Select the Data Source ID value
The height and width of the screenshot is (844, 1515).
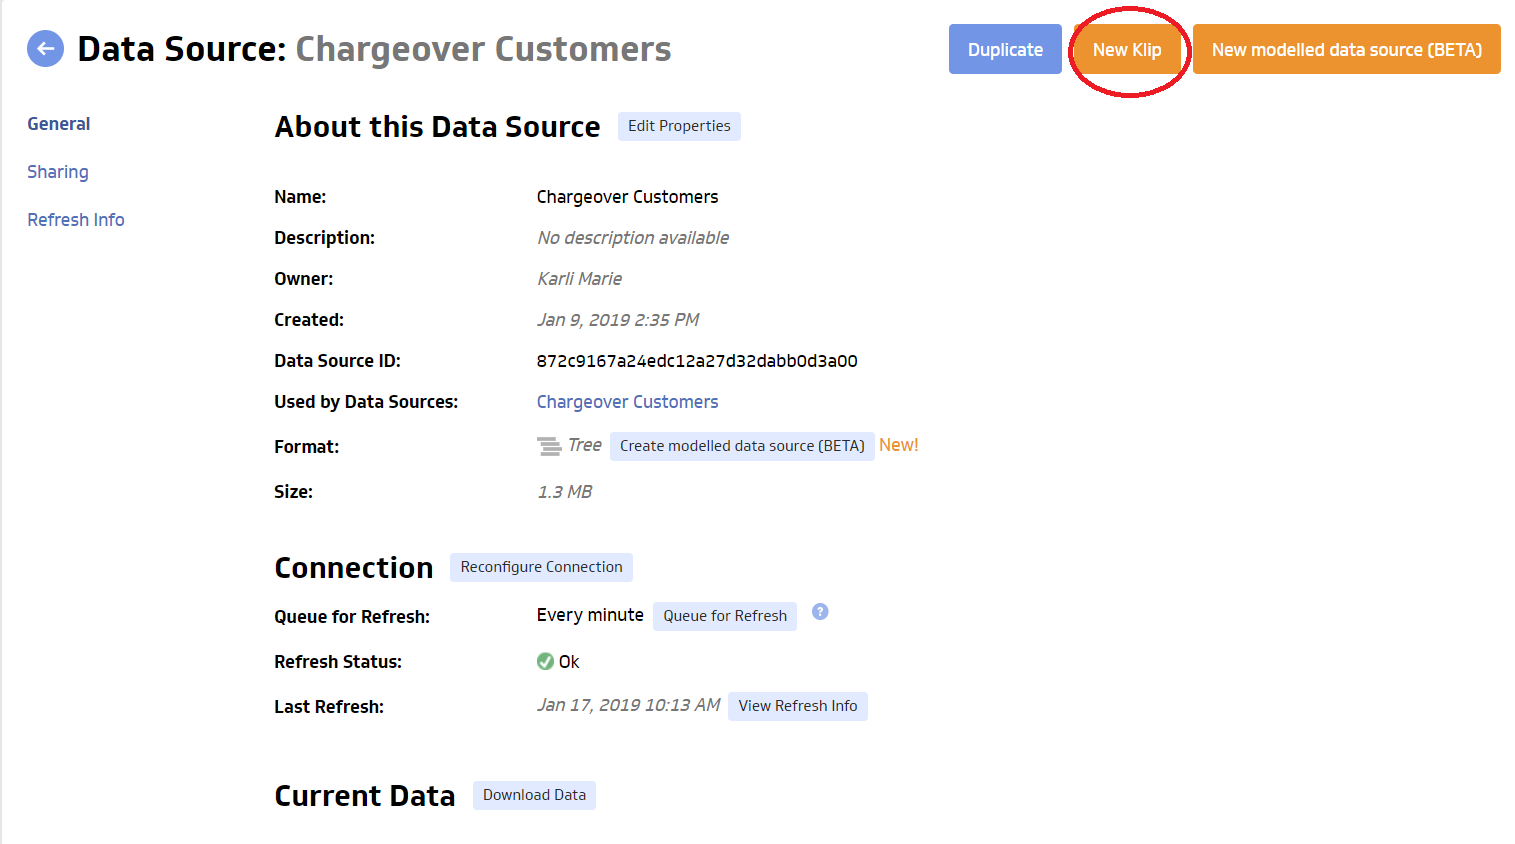(x=697, y=361)
